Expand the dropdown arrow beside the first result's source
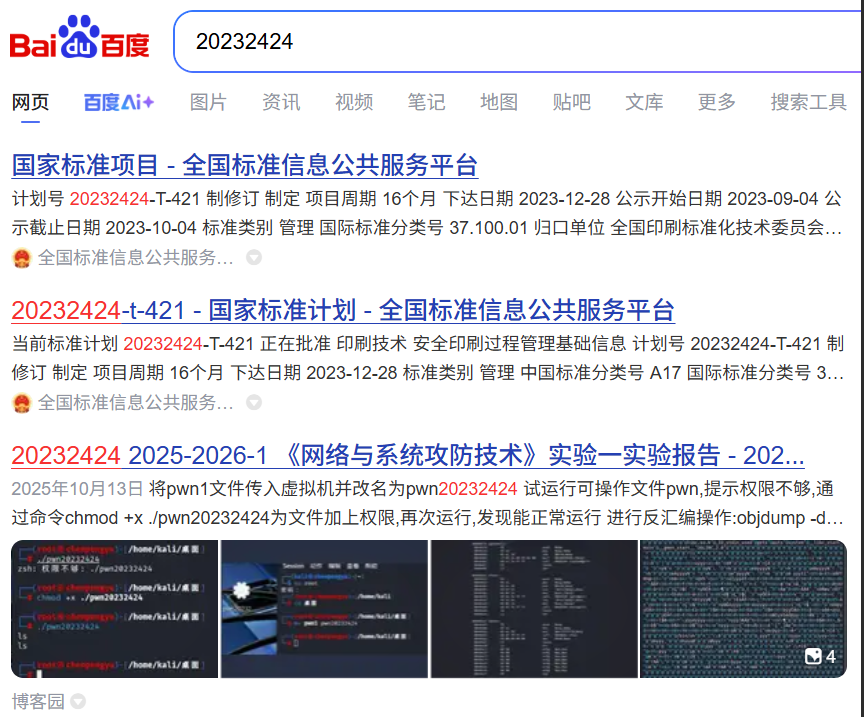Viewport: 864px width, 717px height. [253, 257]
